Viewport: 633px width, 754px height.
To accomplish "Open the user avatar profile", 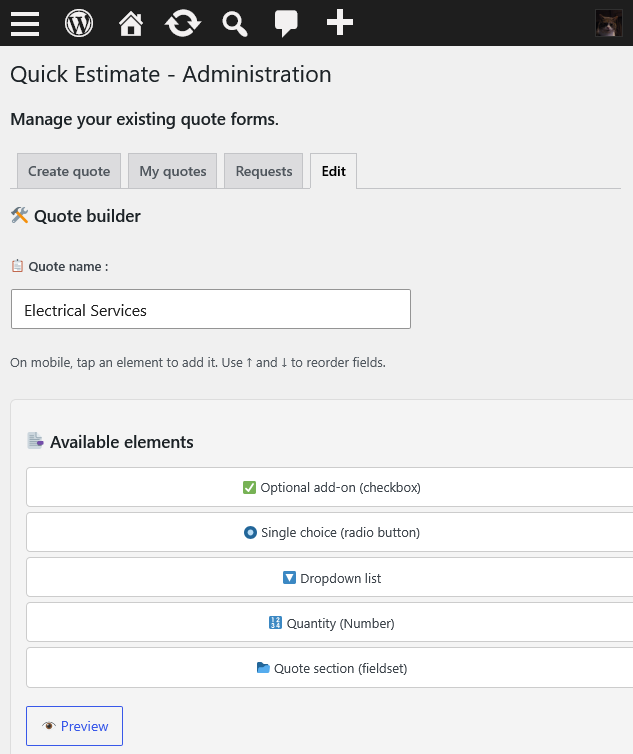I will point(608,23).
